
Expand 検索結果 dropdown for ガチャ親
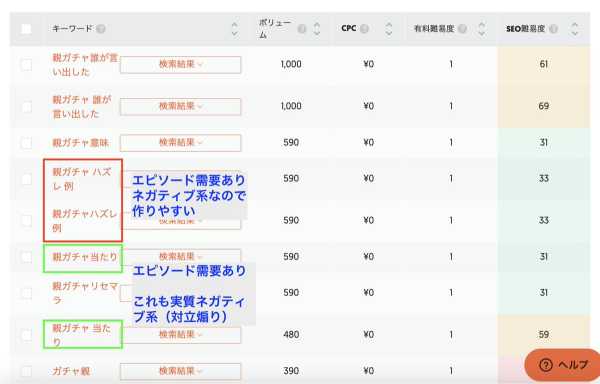coord(181,371)
